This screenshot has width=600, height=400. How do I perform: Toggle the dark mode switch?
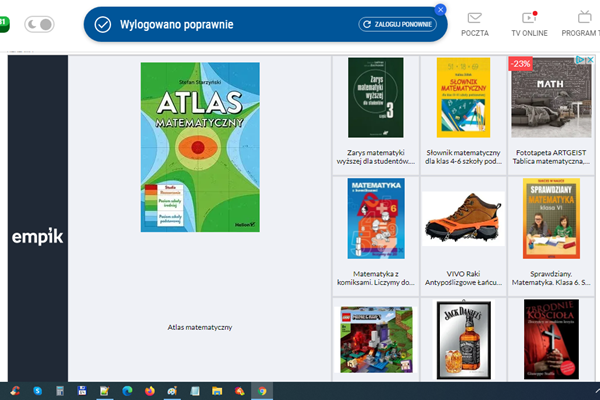(x=39, y=23)
